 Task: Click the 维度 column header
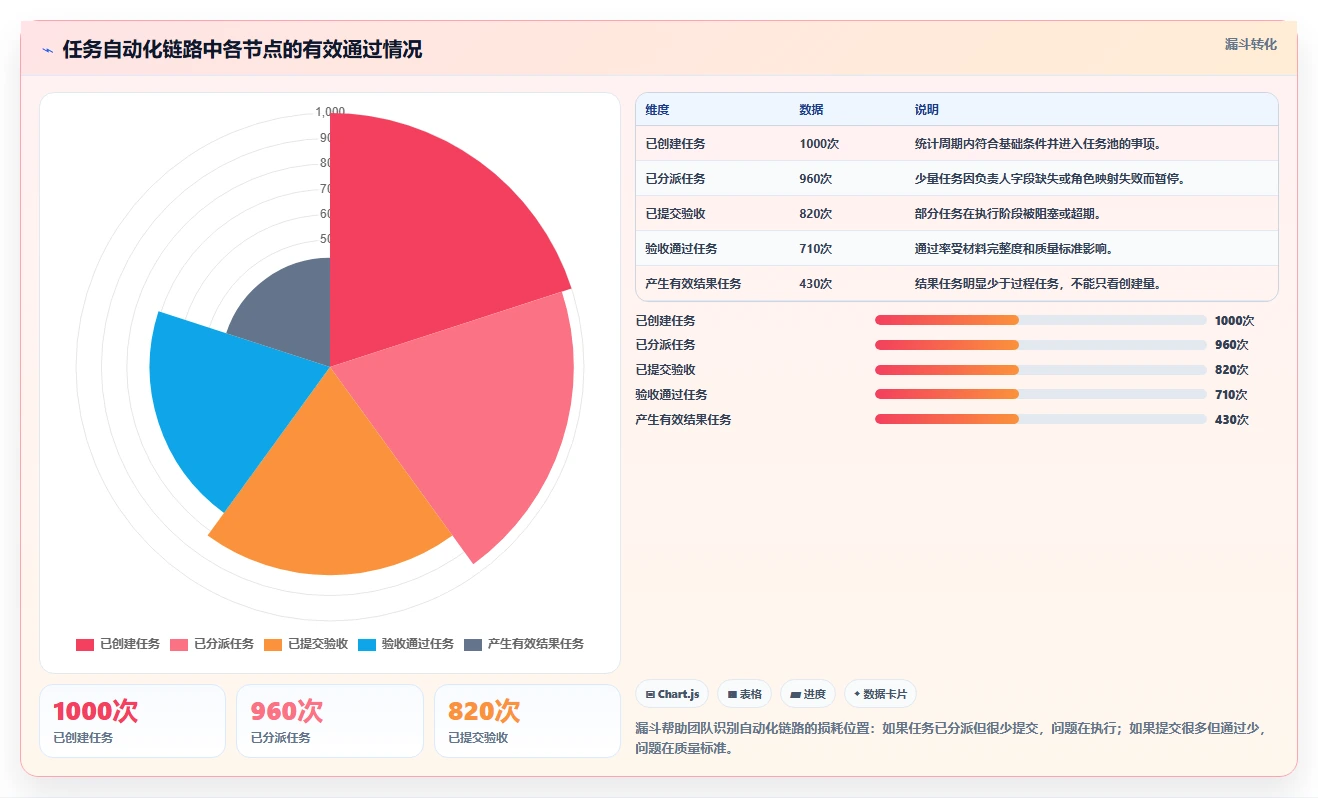tap(657, 110)
